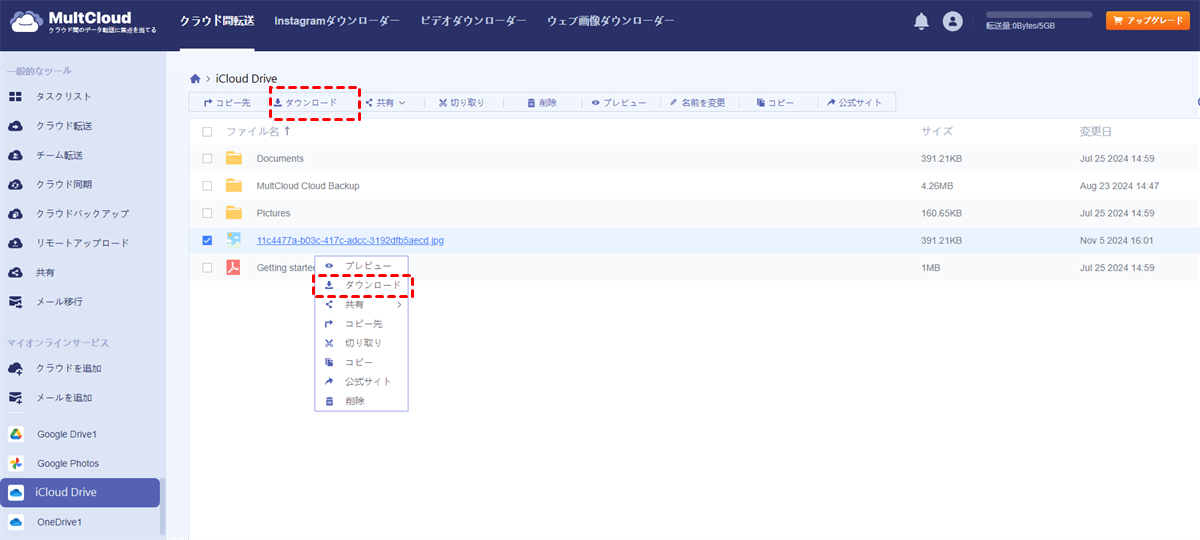Choose 削除 in the context menu

(362, 400)
